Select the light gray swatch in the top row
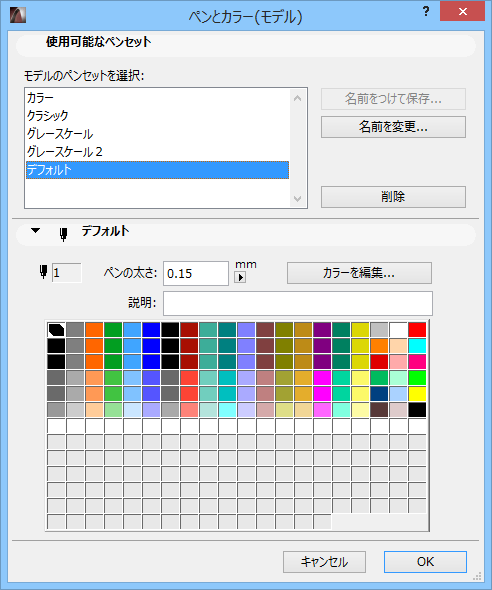This screenshot has height=590, width=492. tap(379, 330)
